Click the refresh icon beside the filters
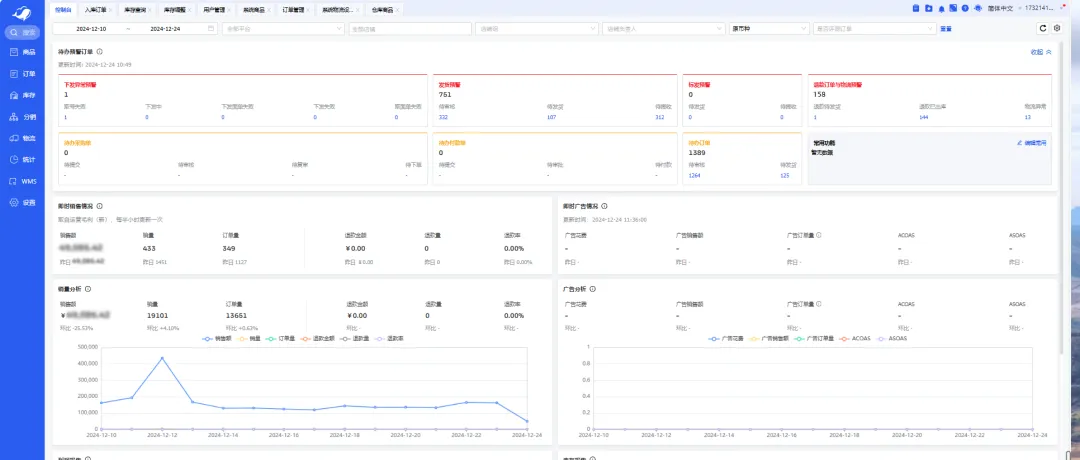Image resolution: width=1080 pixels, height=460 pixels. [1043, 28]
